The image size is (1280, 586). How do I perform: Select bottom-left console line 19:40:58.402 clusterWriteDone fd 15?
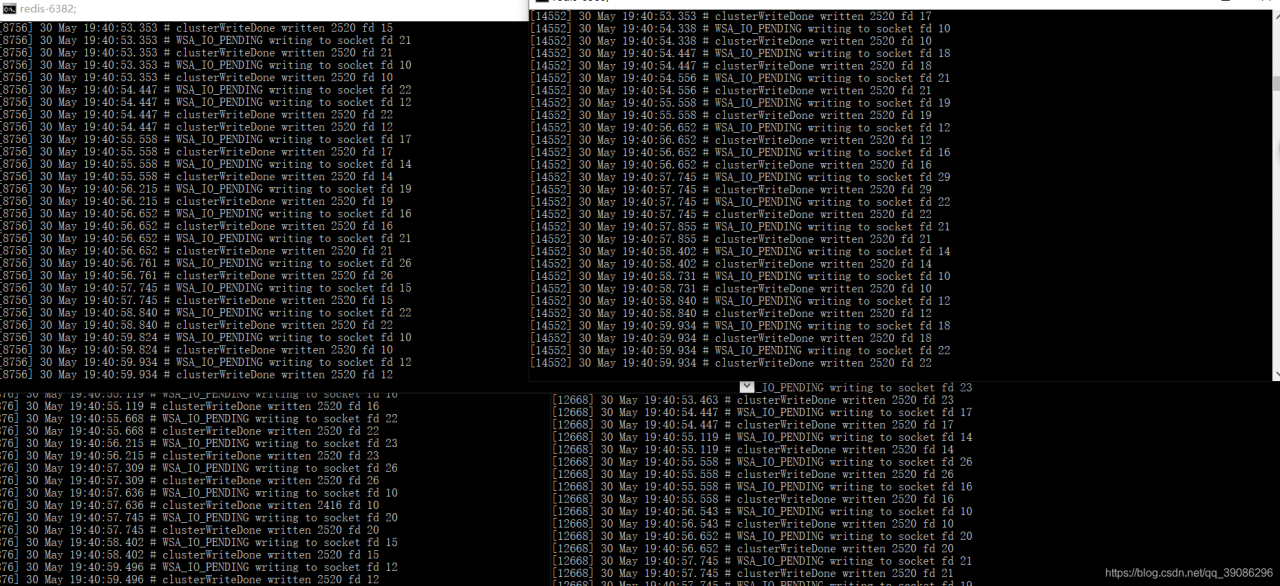(190, 554)
